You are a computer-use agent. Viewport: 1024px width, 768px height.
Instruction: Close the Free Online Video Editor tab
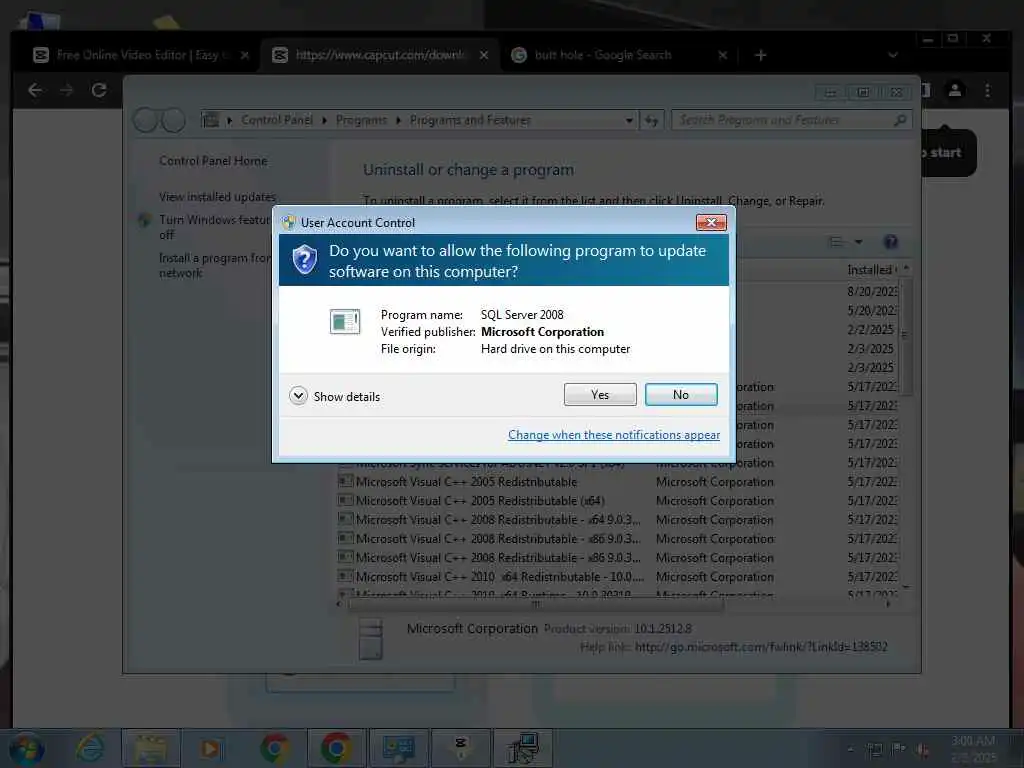tap(245, 56)
